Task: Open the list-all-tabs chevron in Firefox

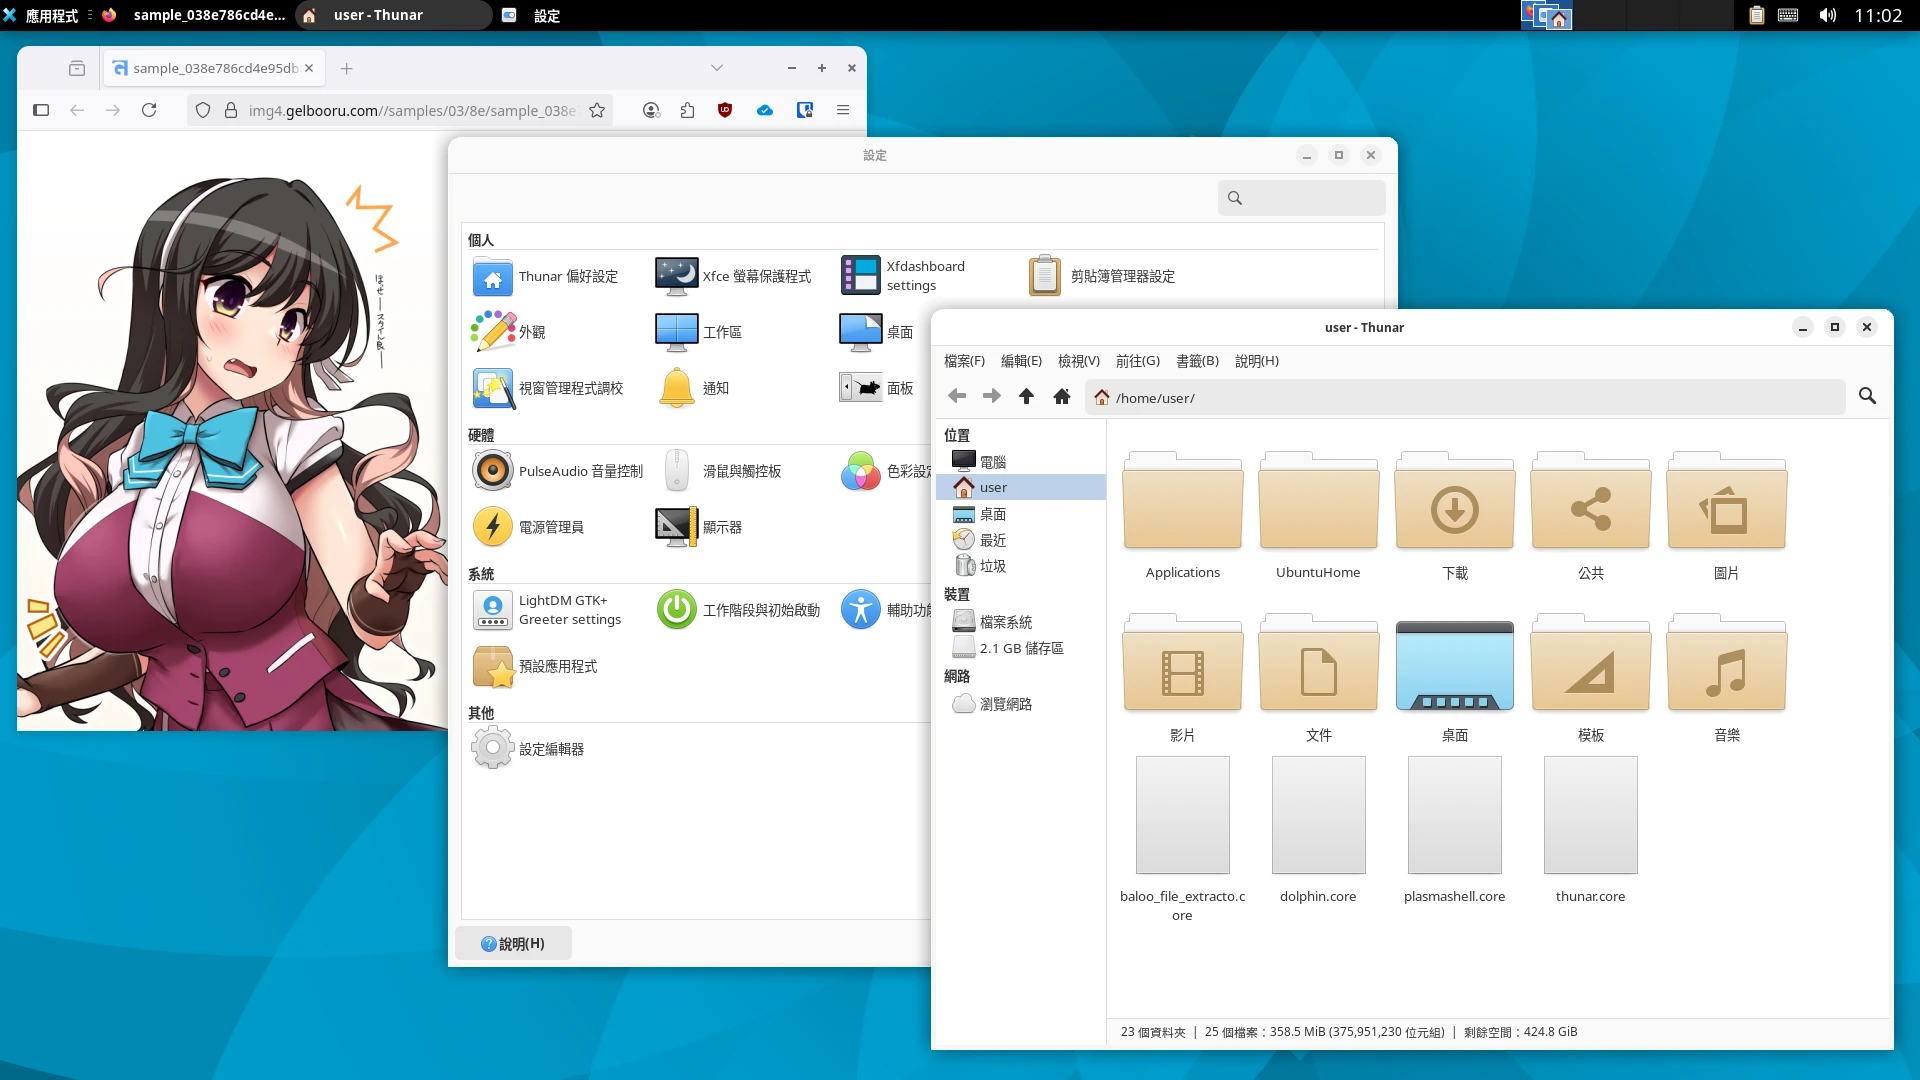Action: [x=717, y=68]
